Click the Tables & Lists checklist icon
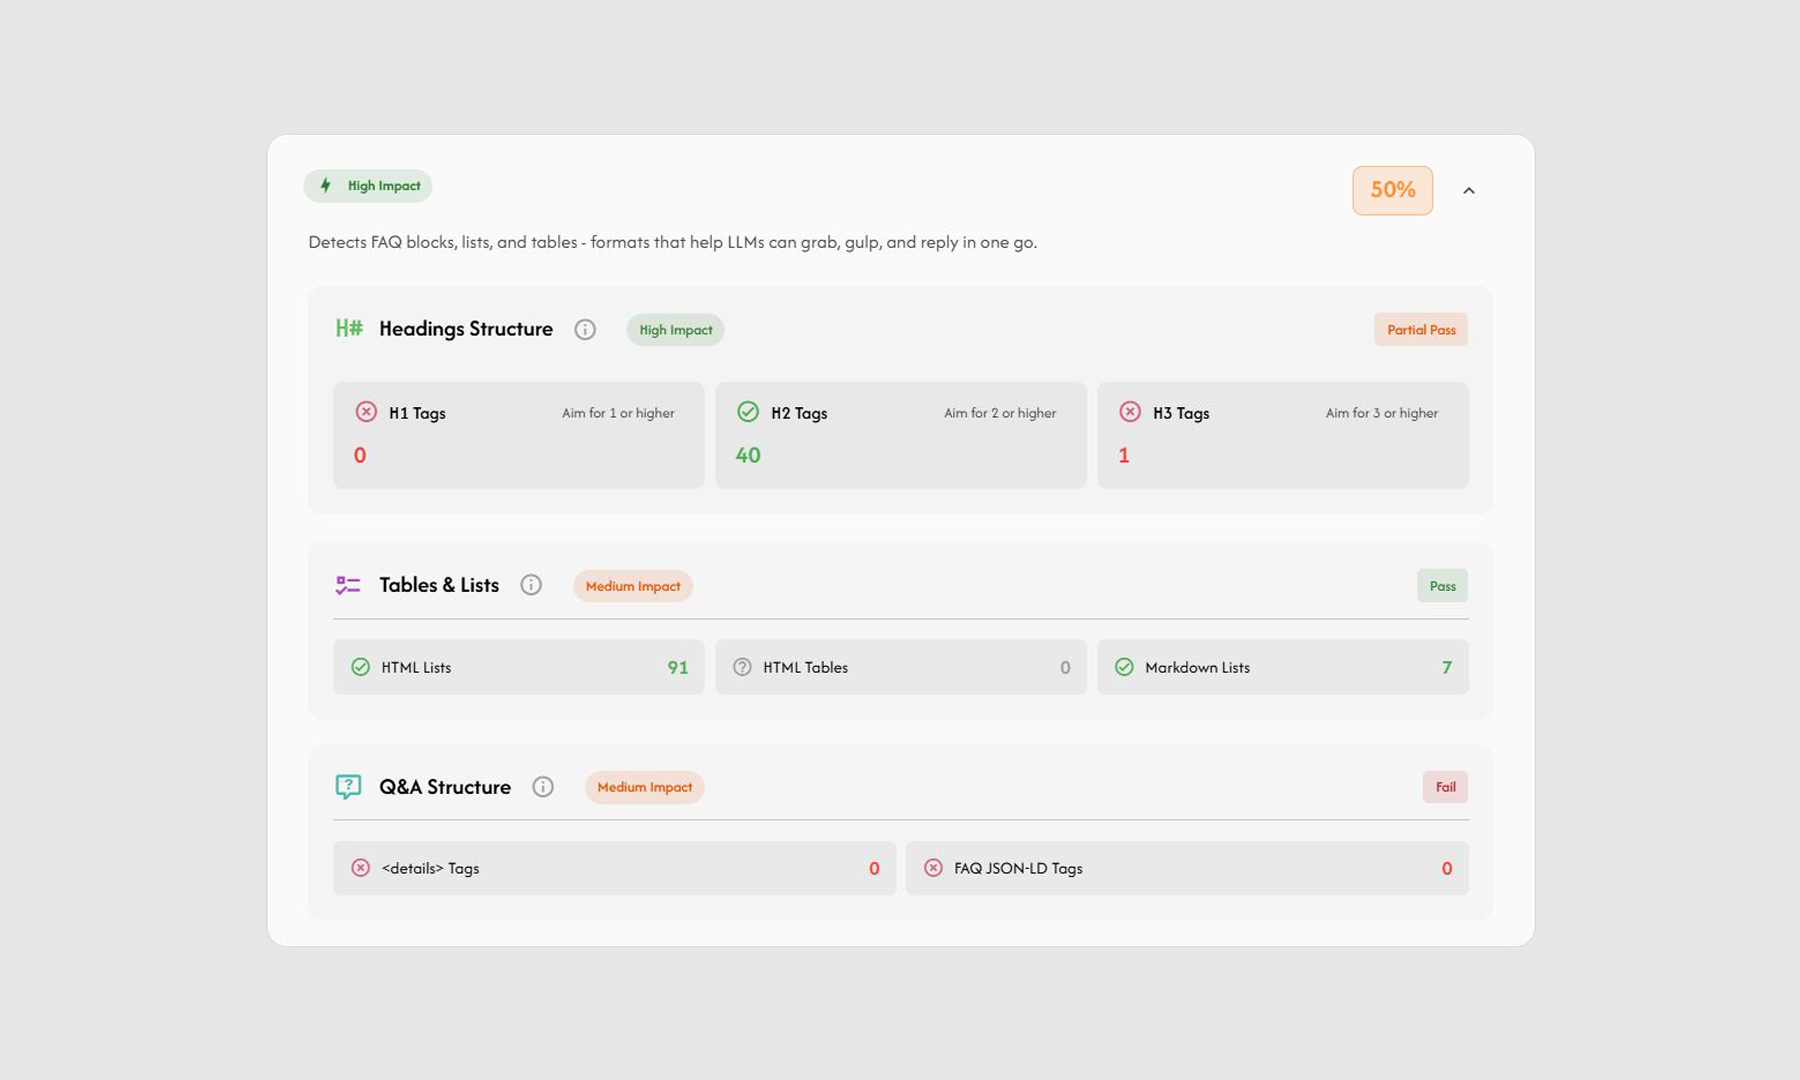Screen dimensions: 1800x1080 348,585
